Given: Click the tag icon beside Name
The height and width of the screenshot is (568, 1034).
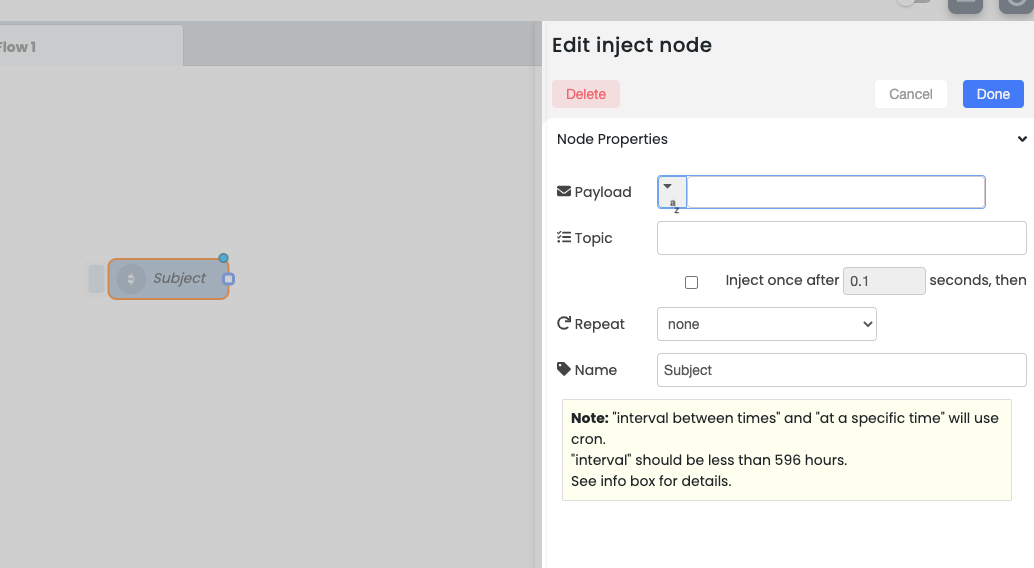Looking at the screenshot, I should [x=563, y=369].
